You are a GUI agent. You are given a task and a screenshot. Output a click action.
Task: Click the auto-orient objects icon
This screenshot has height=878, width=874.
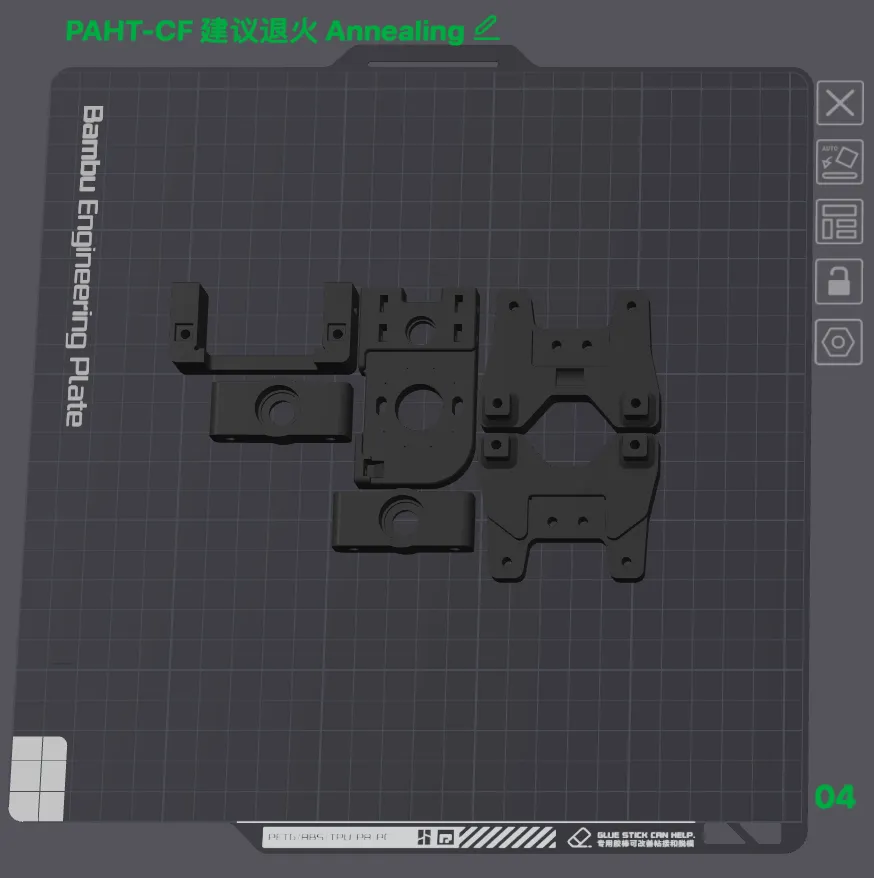(839, 161)
